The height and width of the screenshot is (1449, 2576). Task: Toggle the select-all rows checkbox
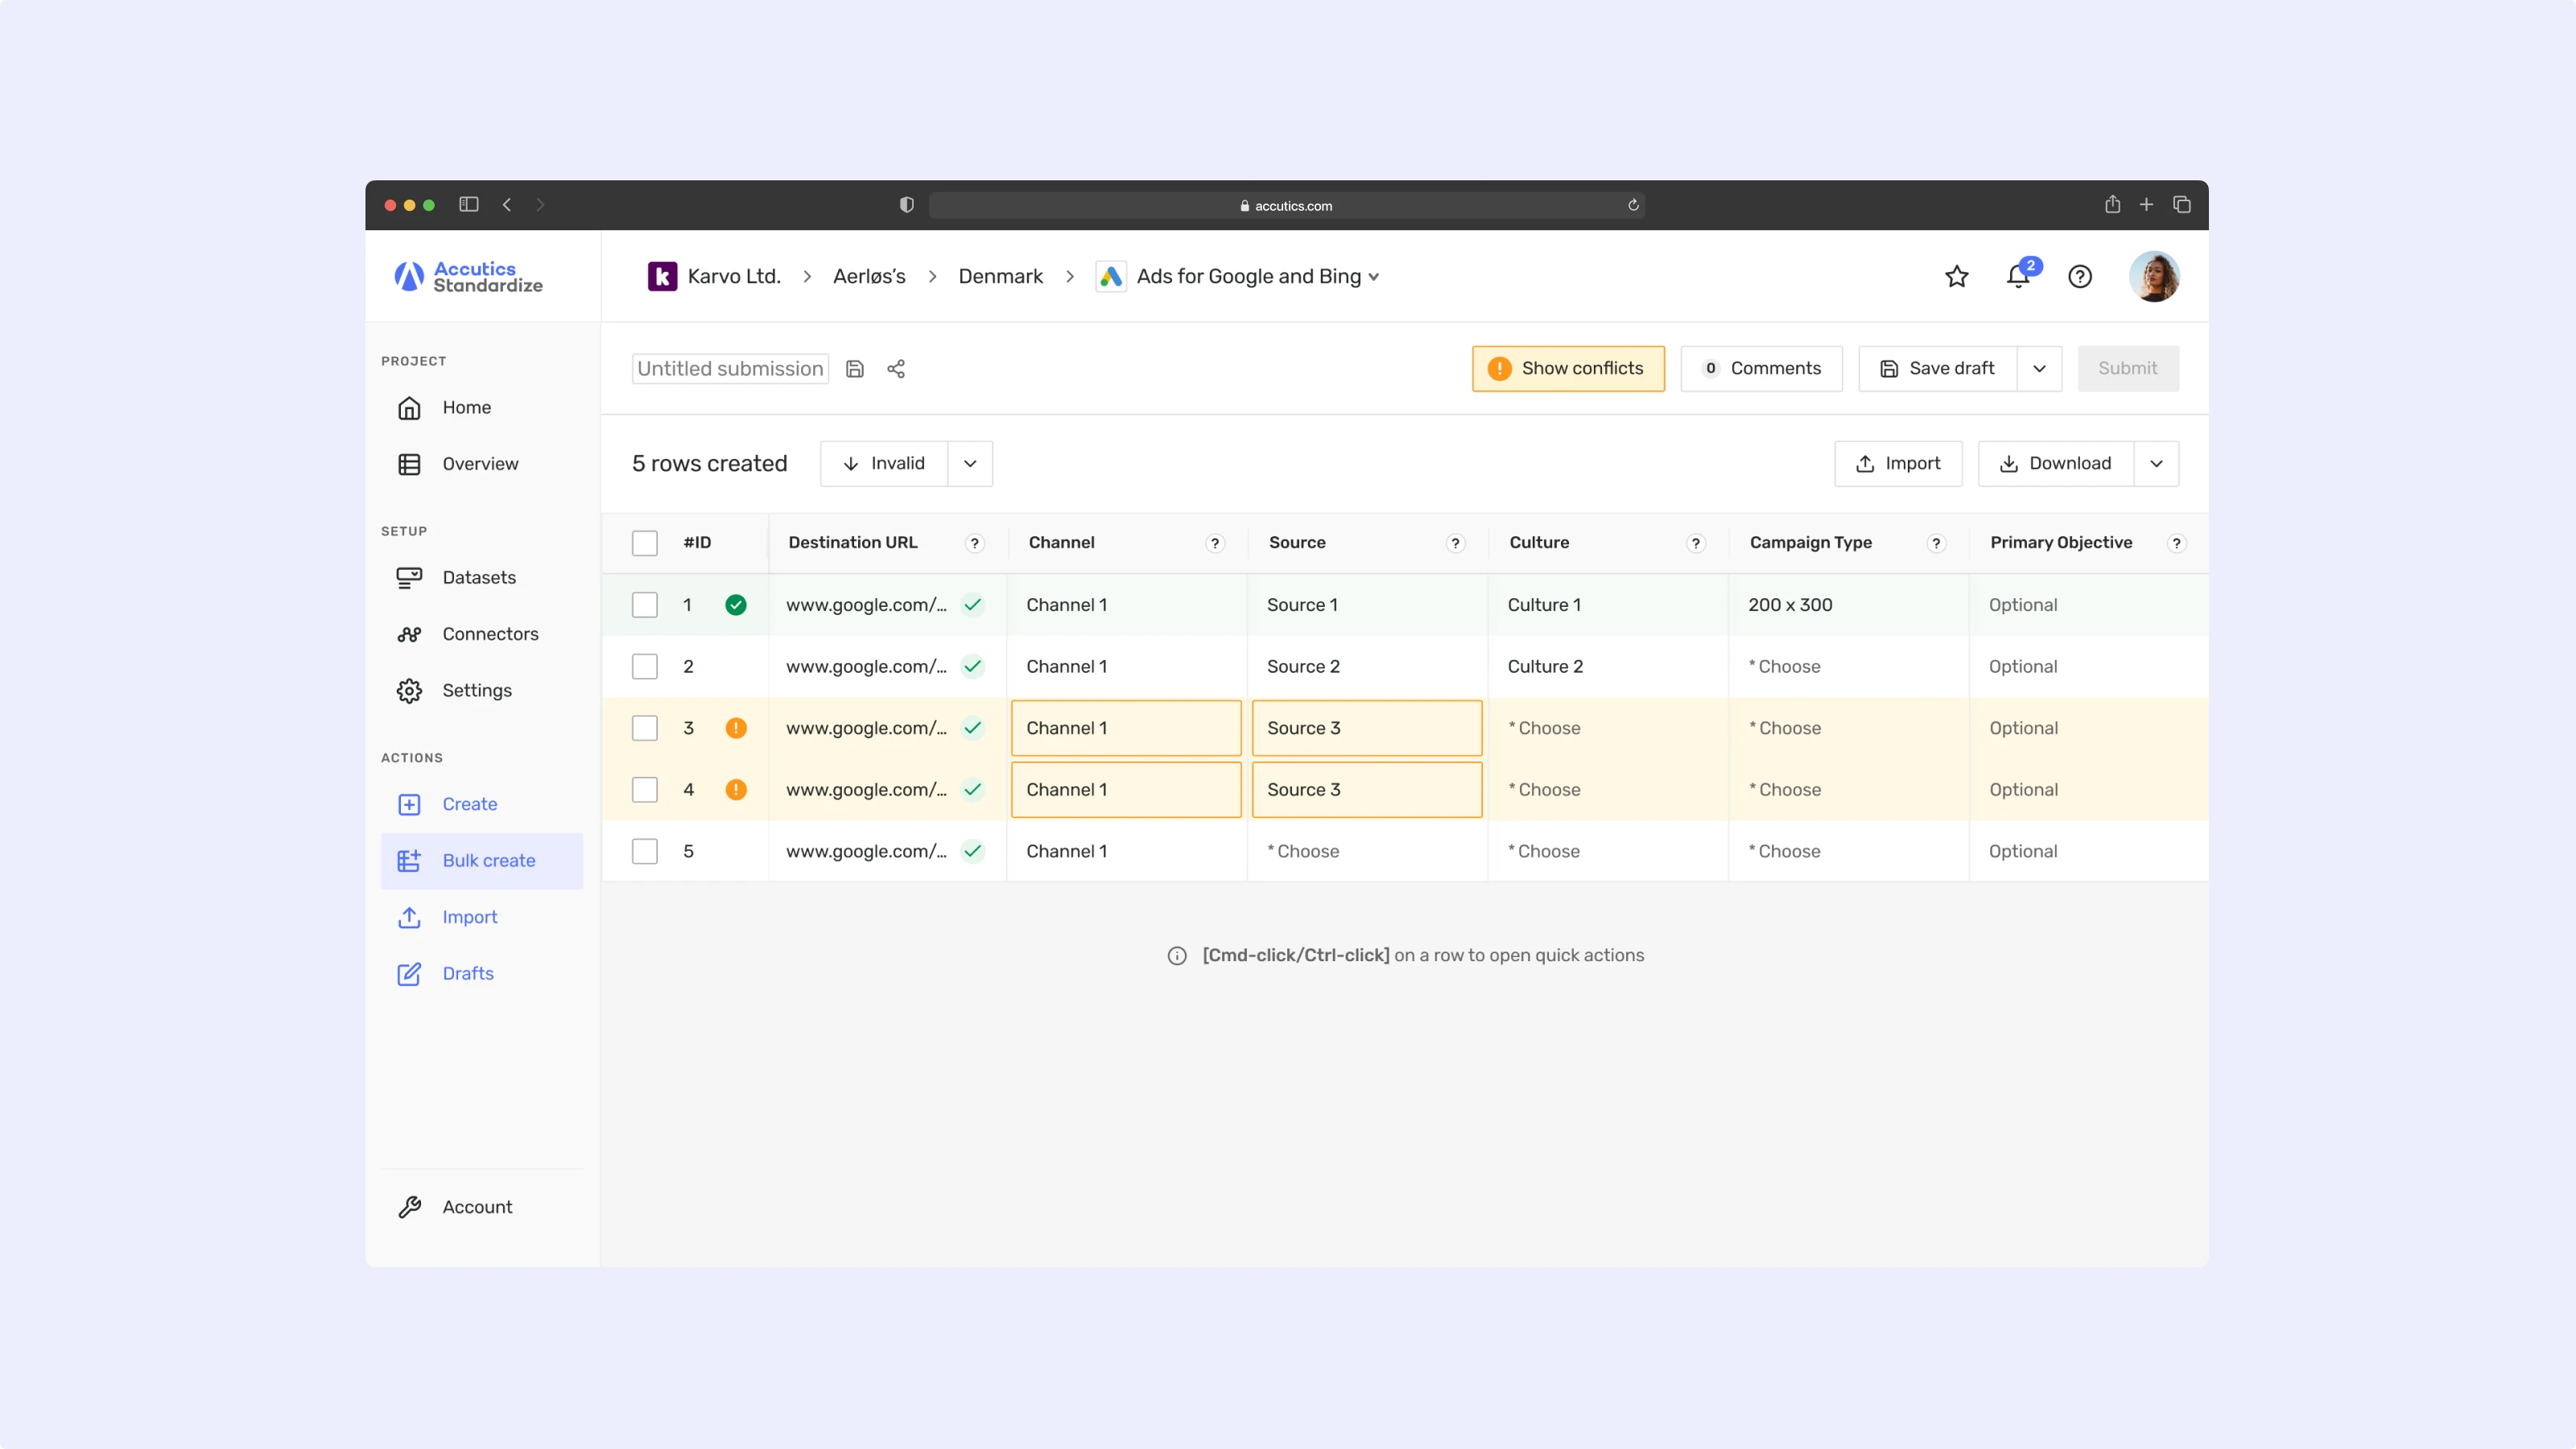[x=645, y=543]
